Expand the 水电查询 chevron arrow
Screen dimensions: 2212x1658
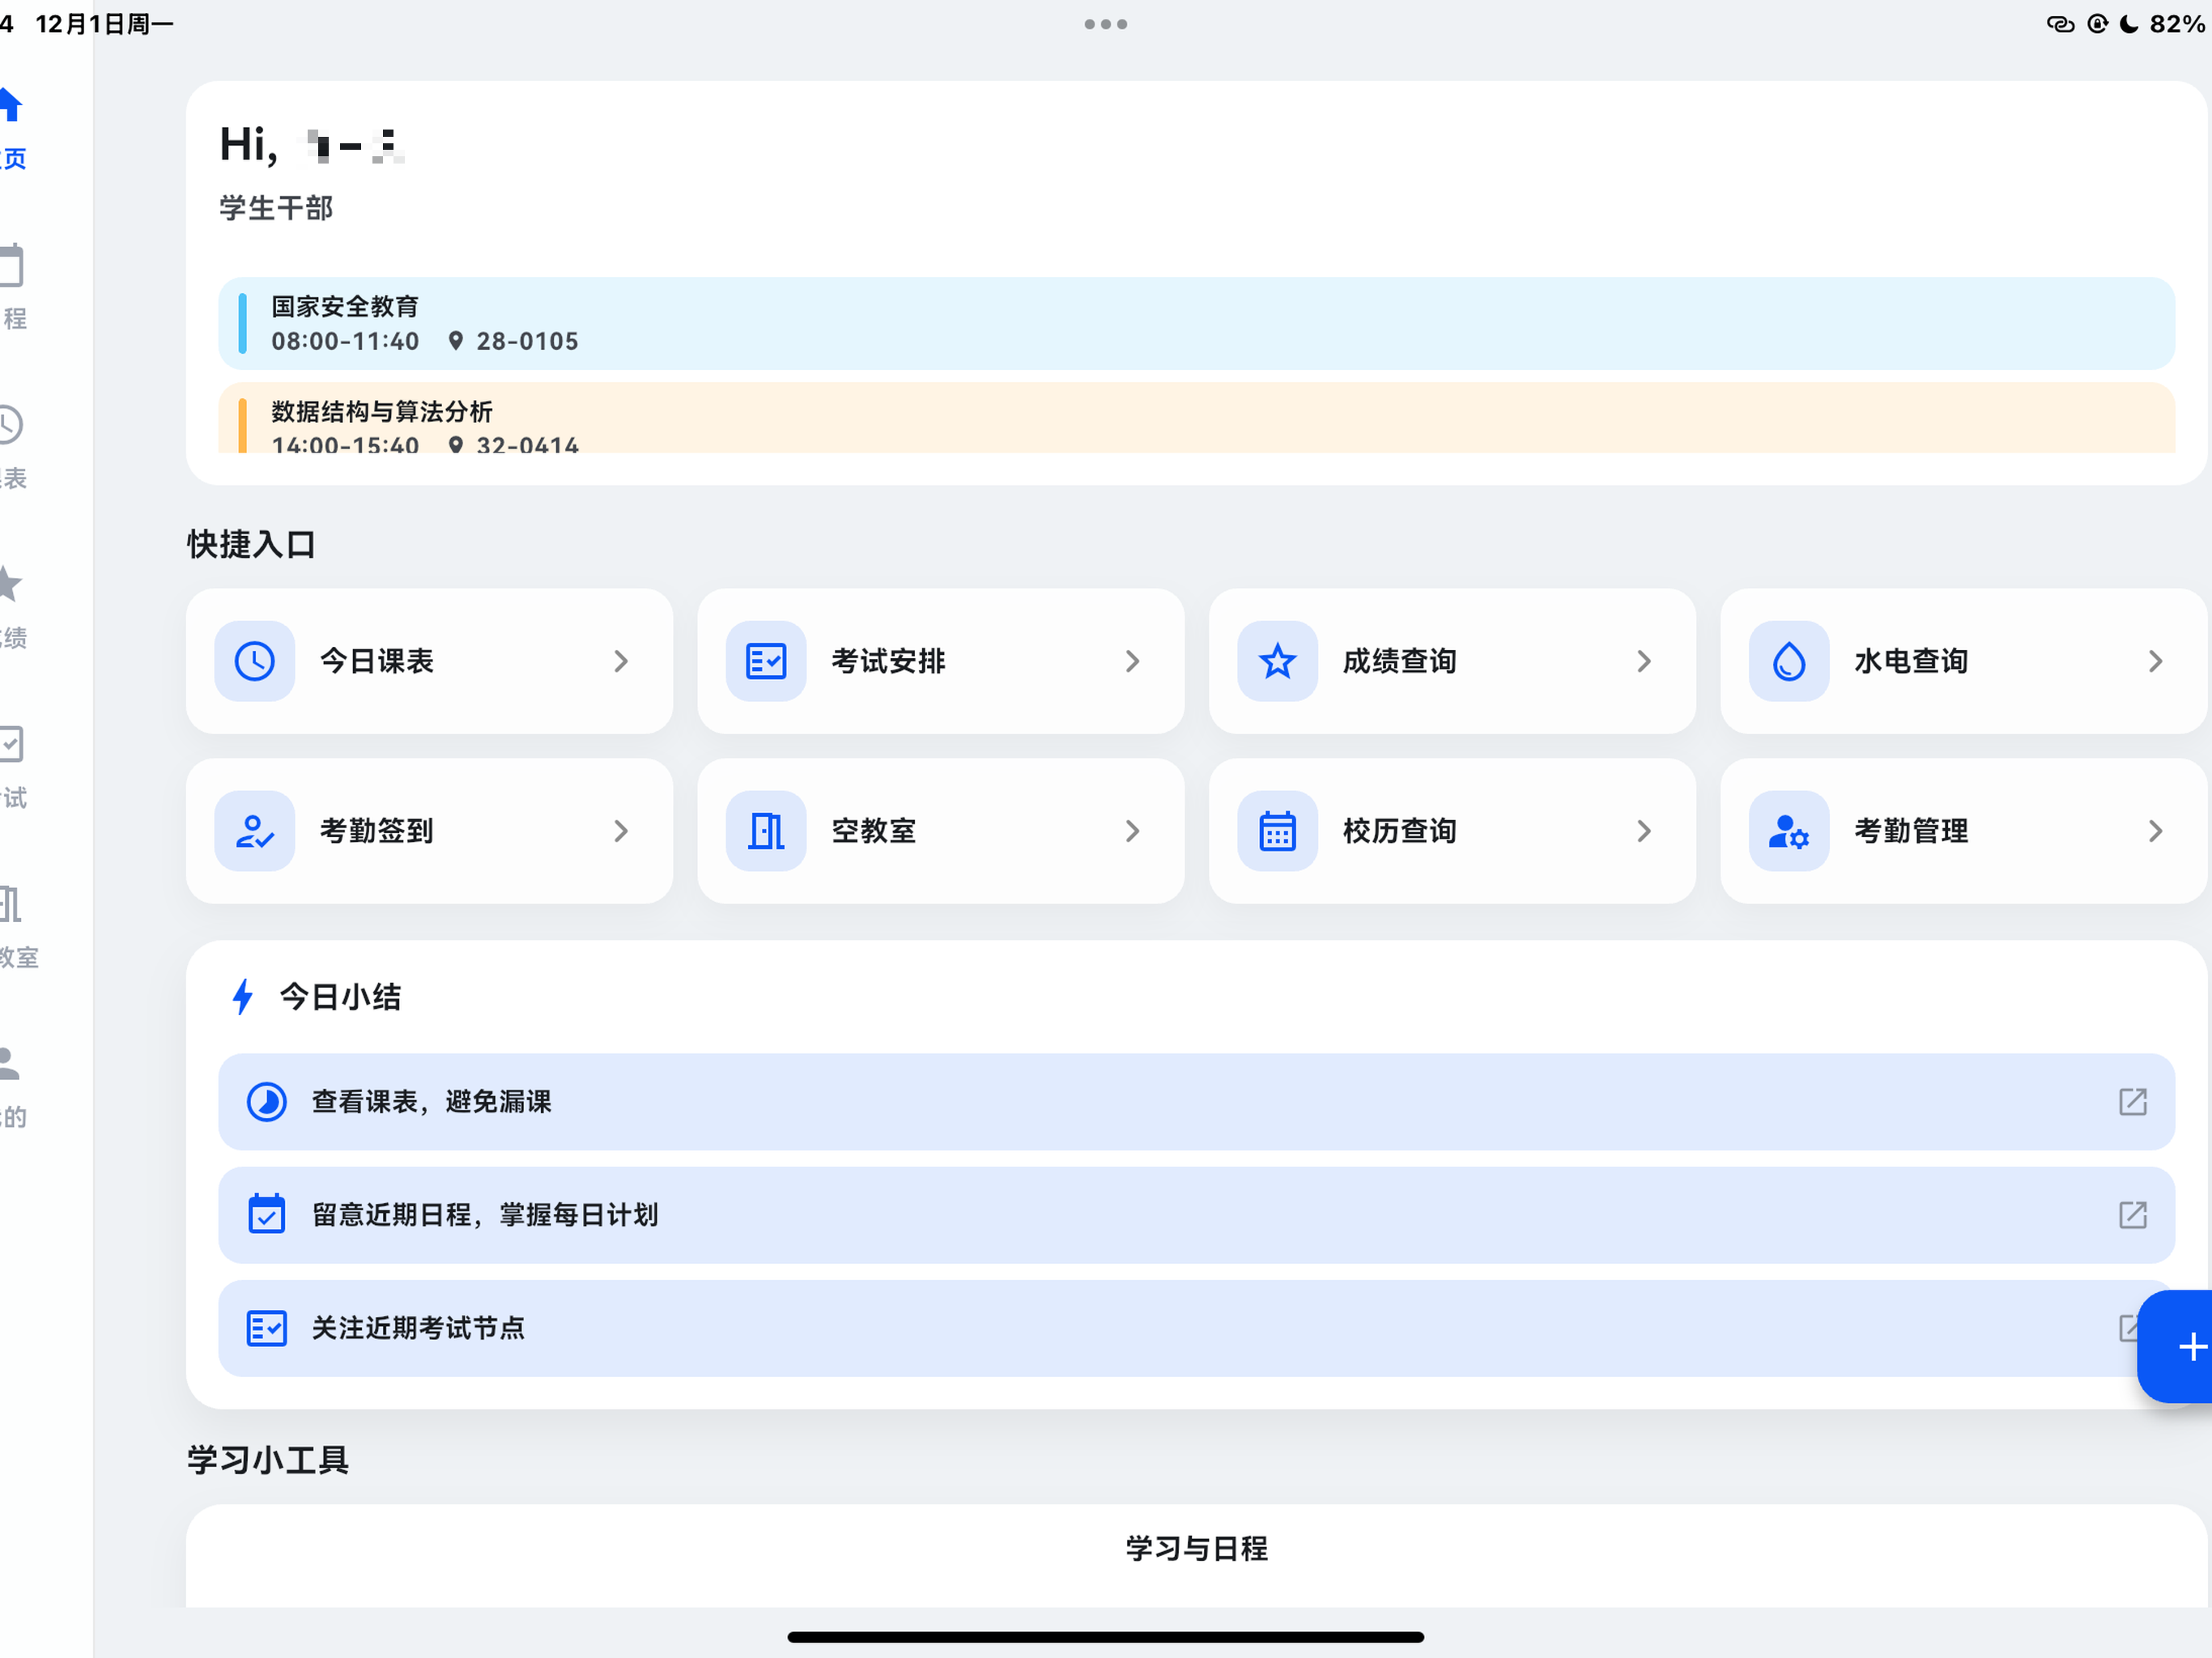[2155, 661]
